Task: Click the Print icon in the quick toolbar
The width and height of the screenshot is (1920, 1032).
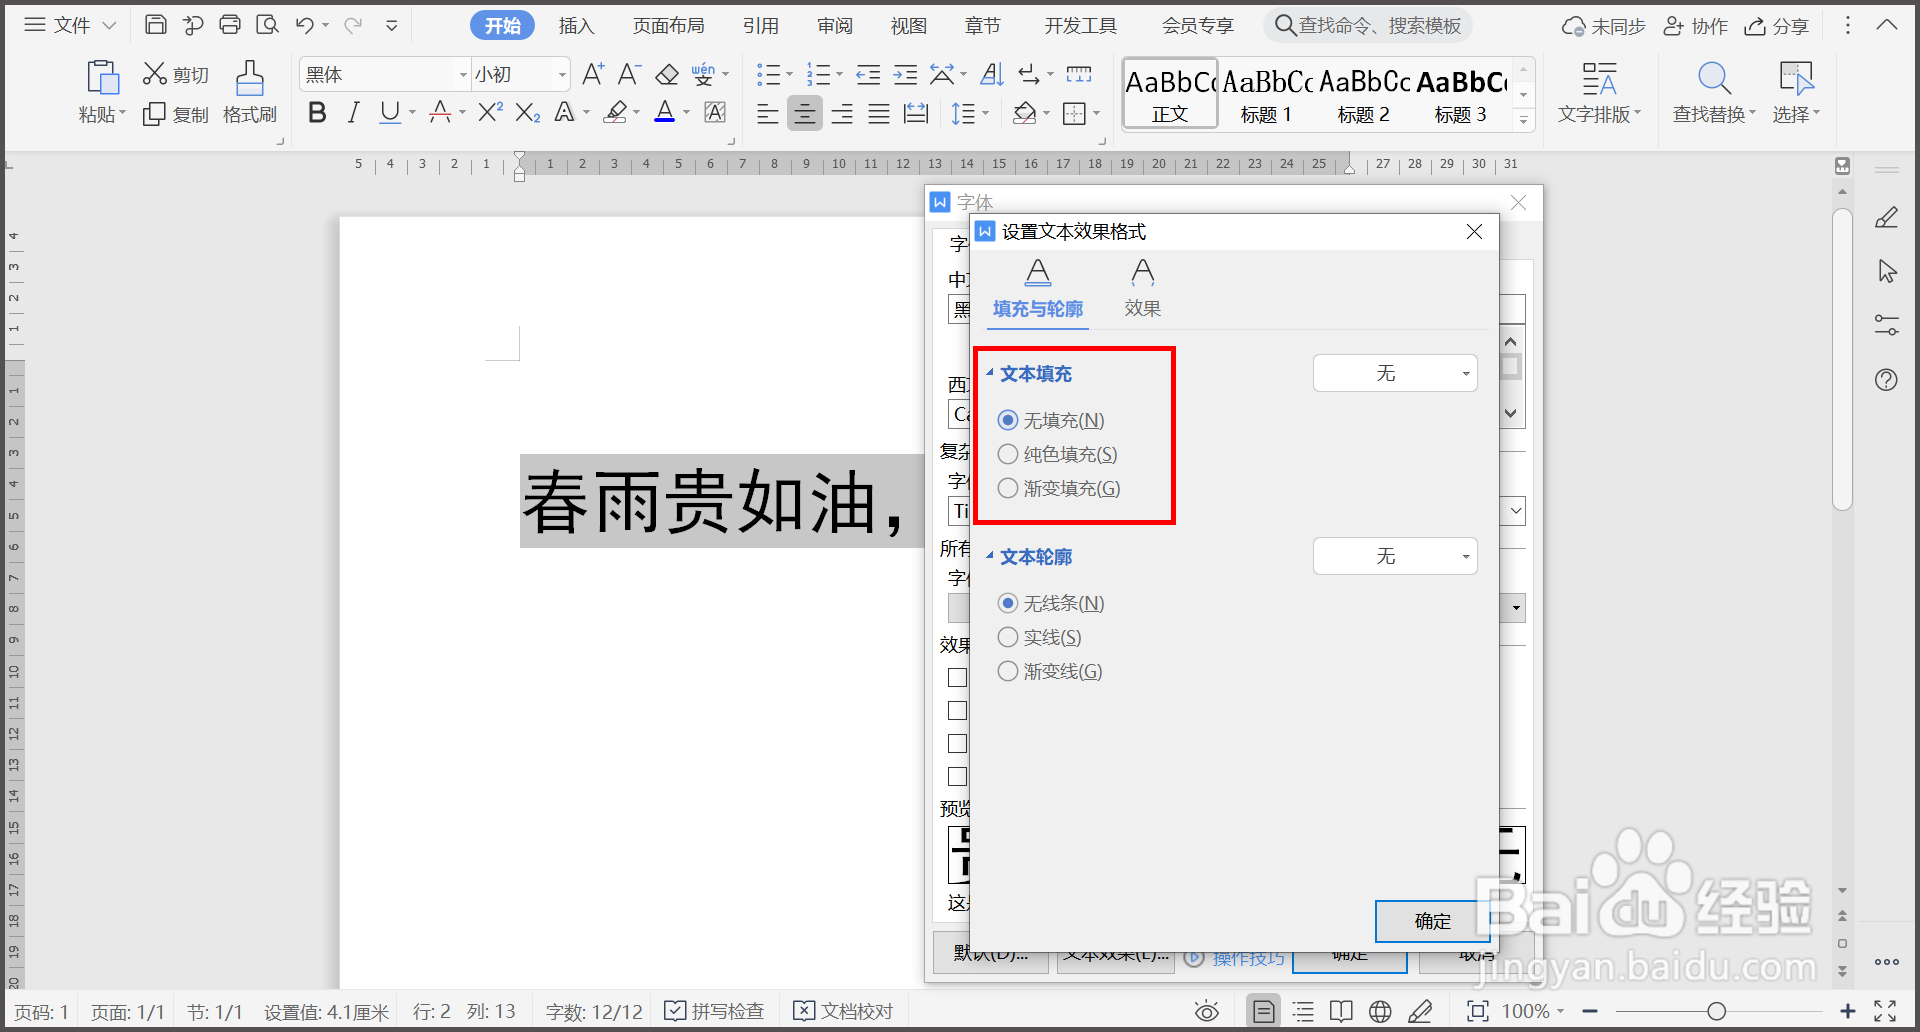Action: [x=230, y=25]
